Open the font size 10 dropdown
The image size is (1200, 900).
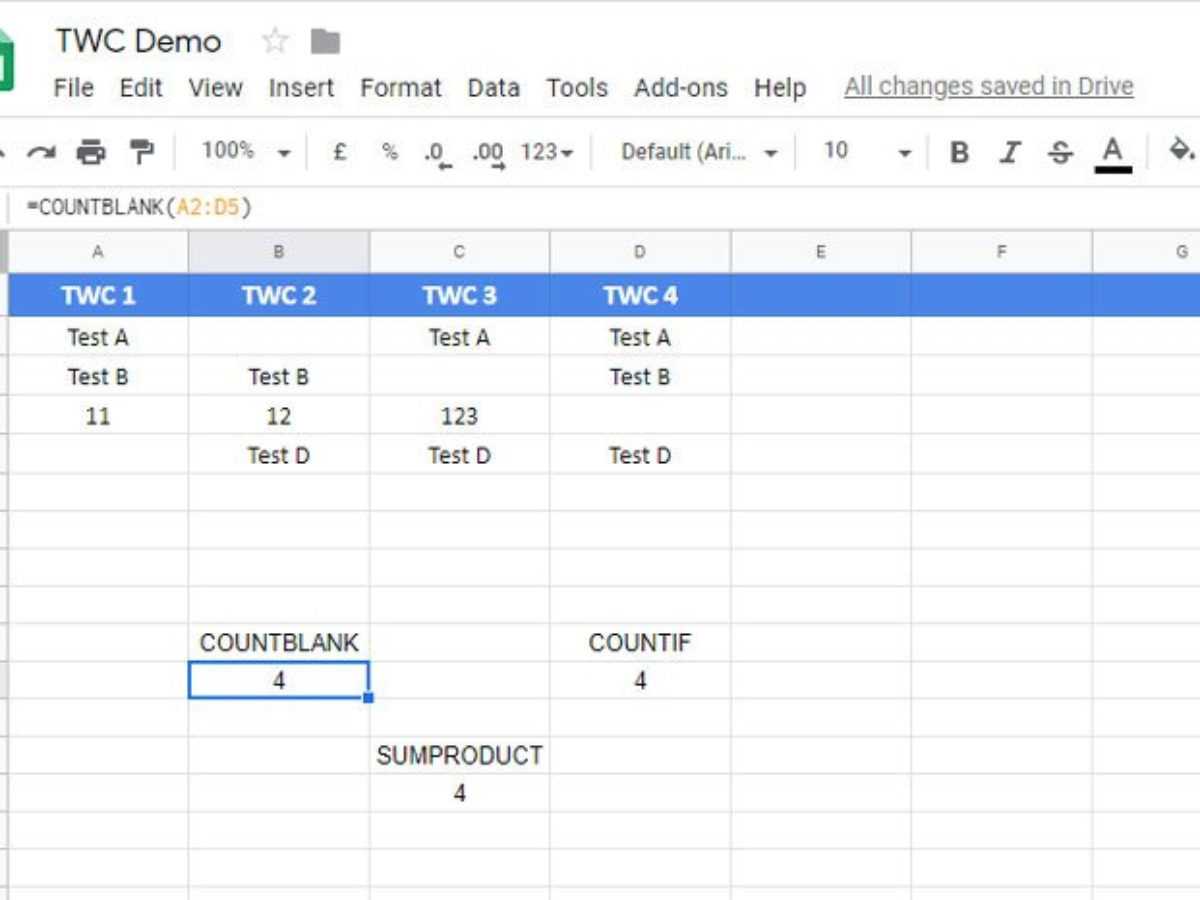tap(867, 152)
